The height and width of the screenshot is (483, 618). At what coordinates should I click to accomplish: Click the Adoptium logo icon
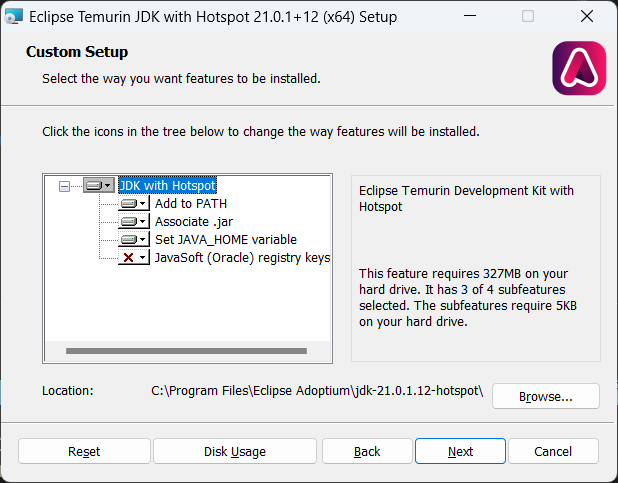pos(579,68)
